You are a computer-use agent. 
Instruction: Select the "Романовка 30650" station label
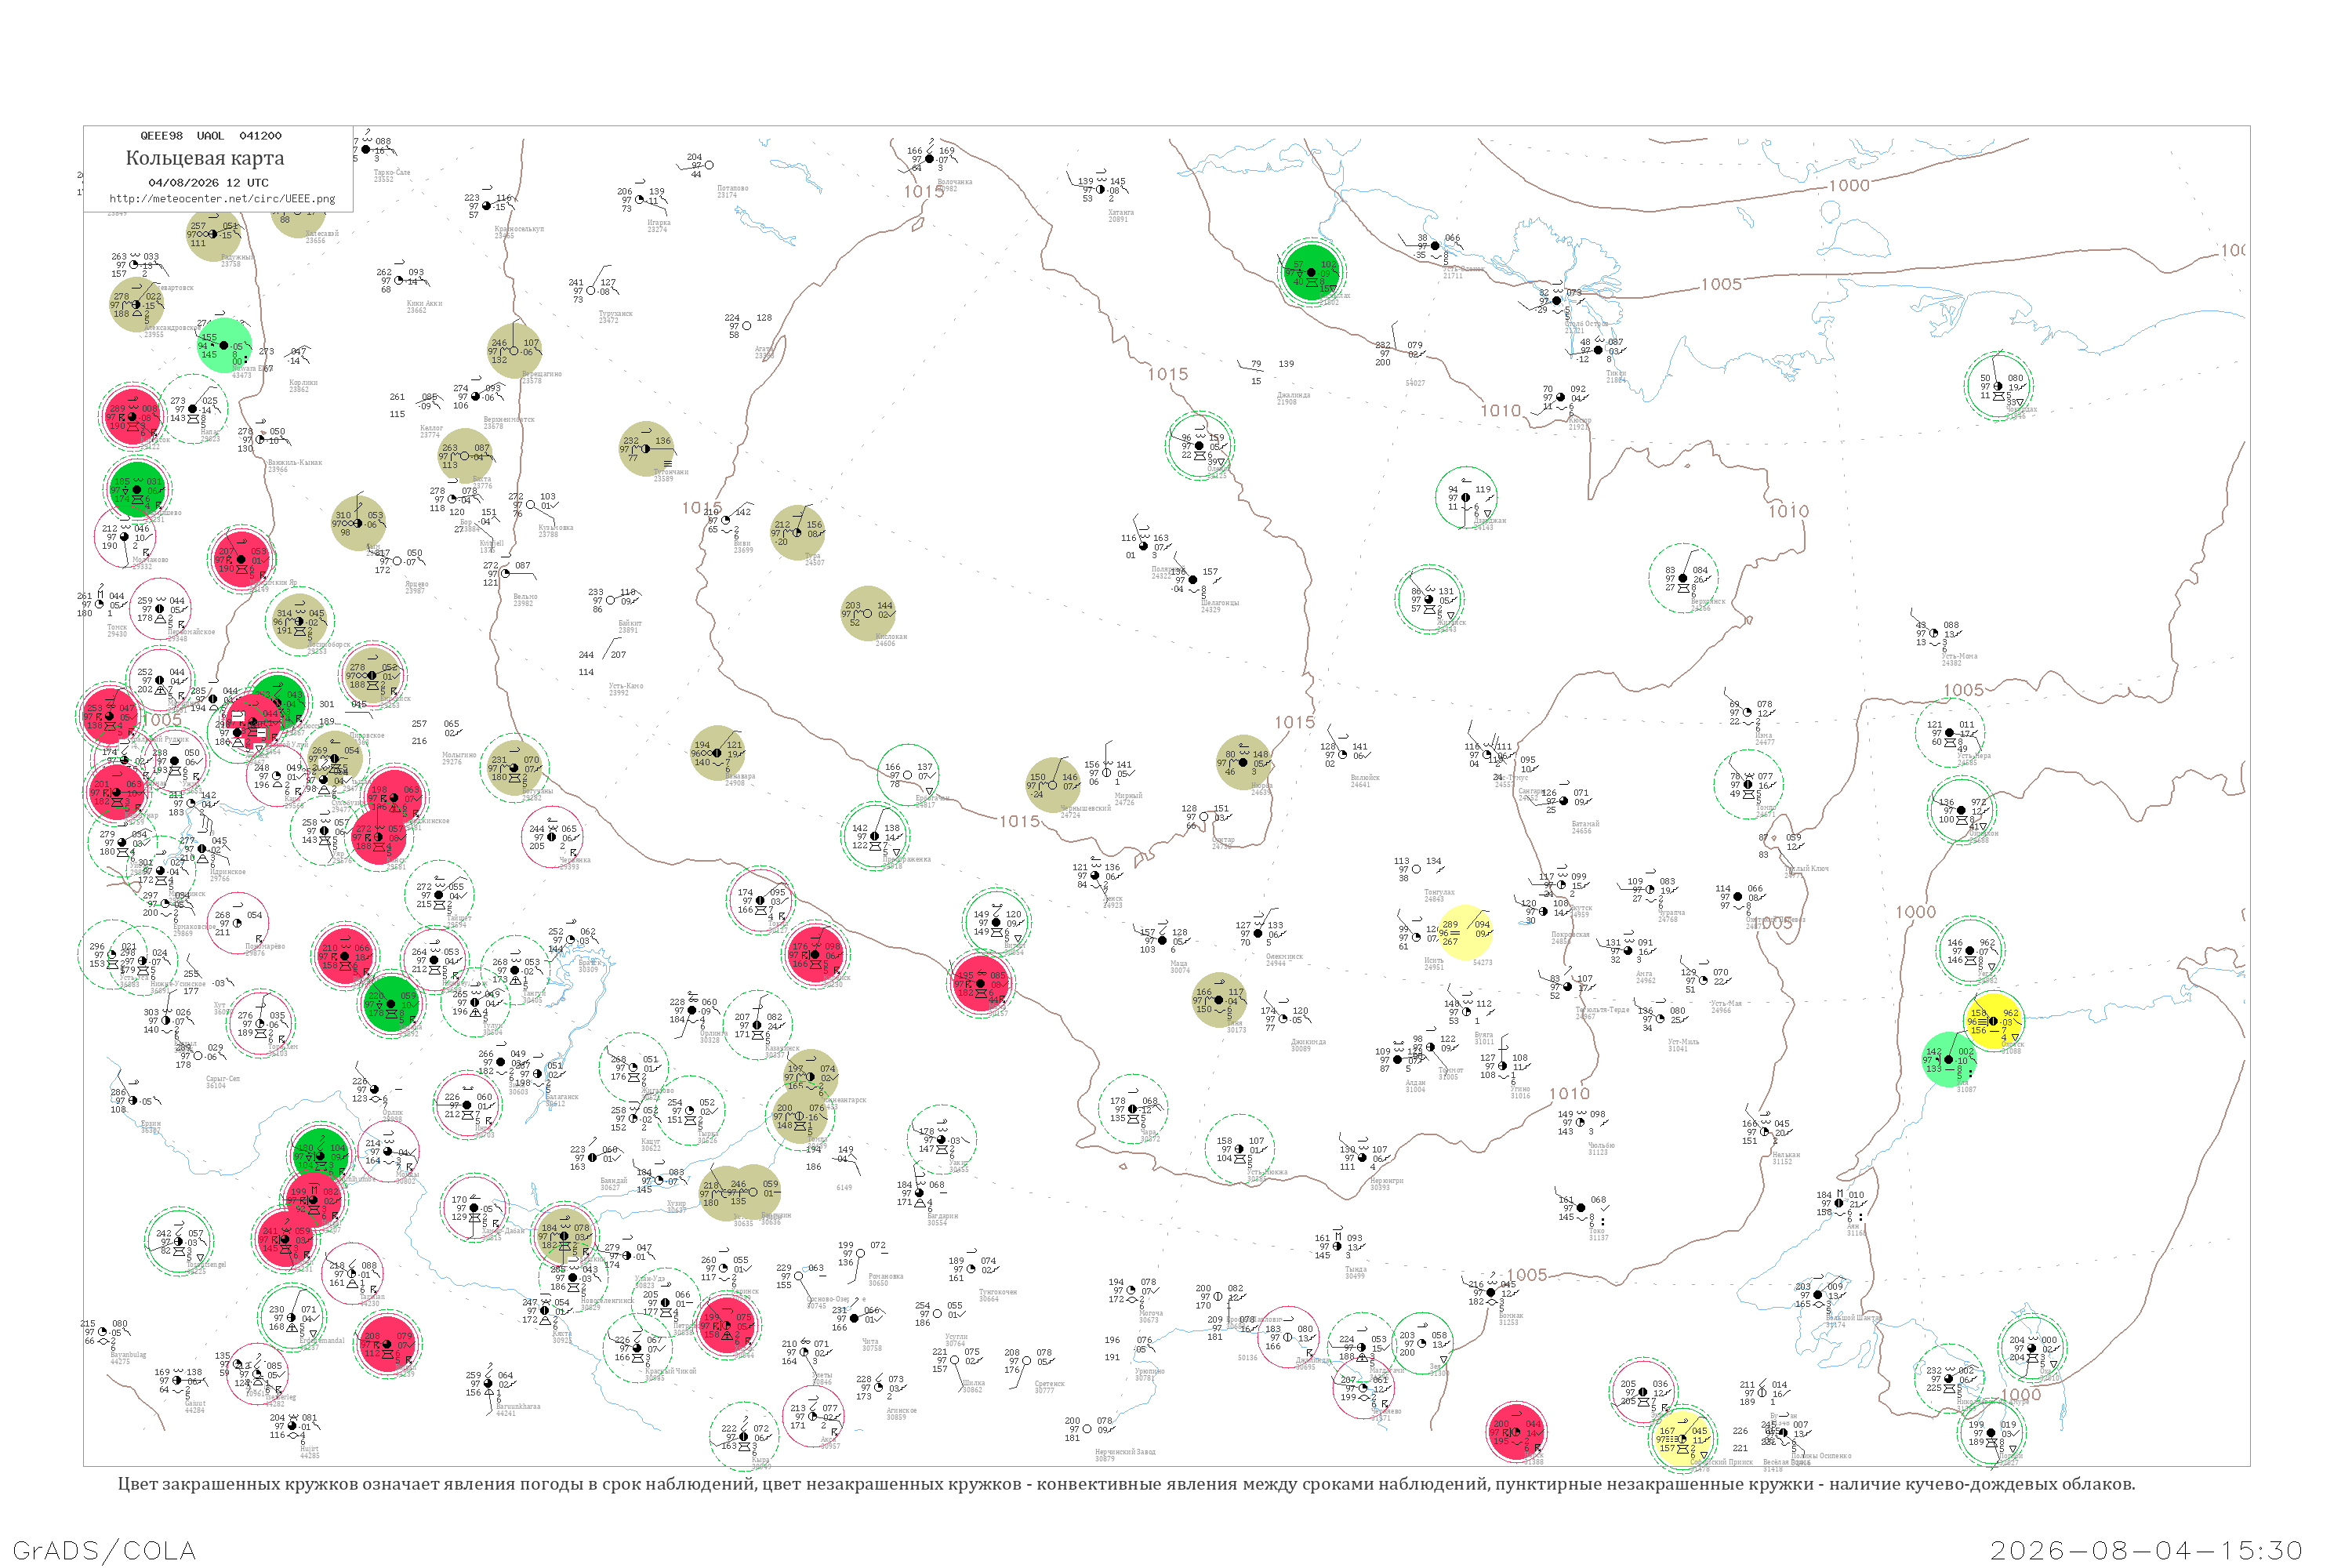885,1279
